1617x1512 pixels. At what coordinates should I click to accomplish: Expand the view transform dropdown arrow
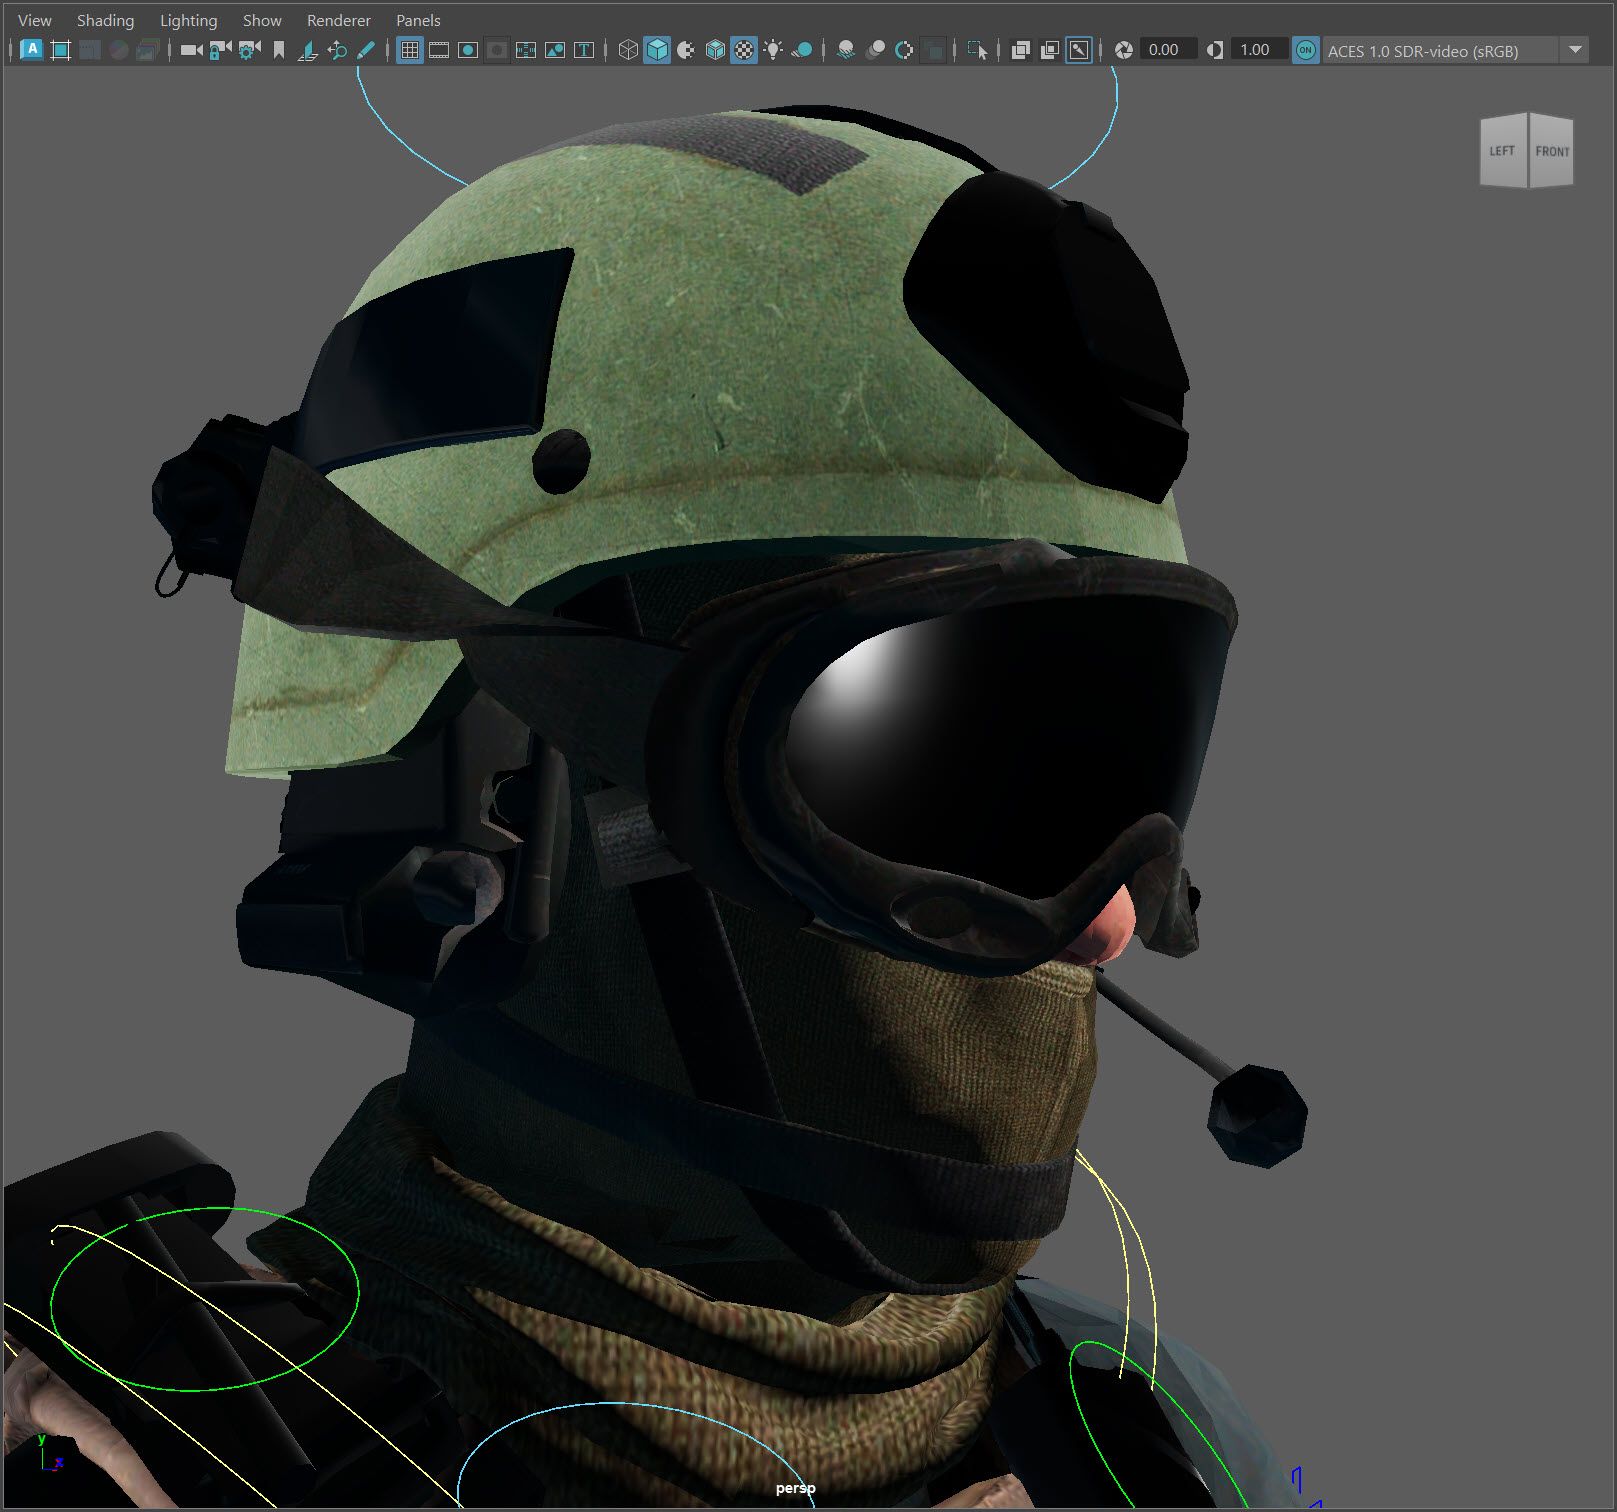pos(1575,49)
